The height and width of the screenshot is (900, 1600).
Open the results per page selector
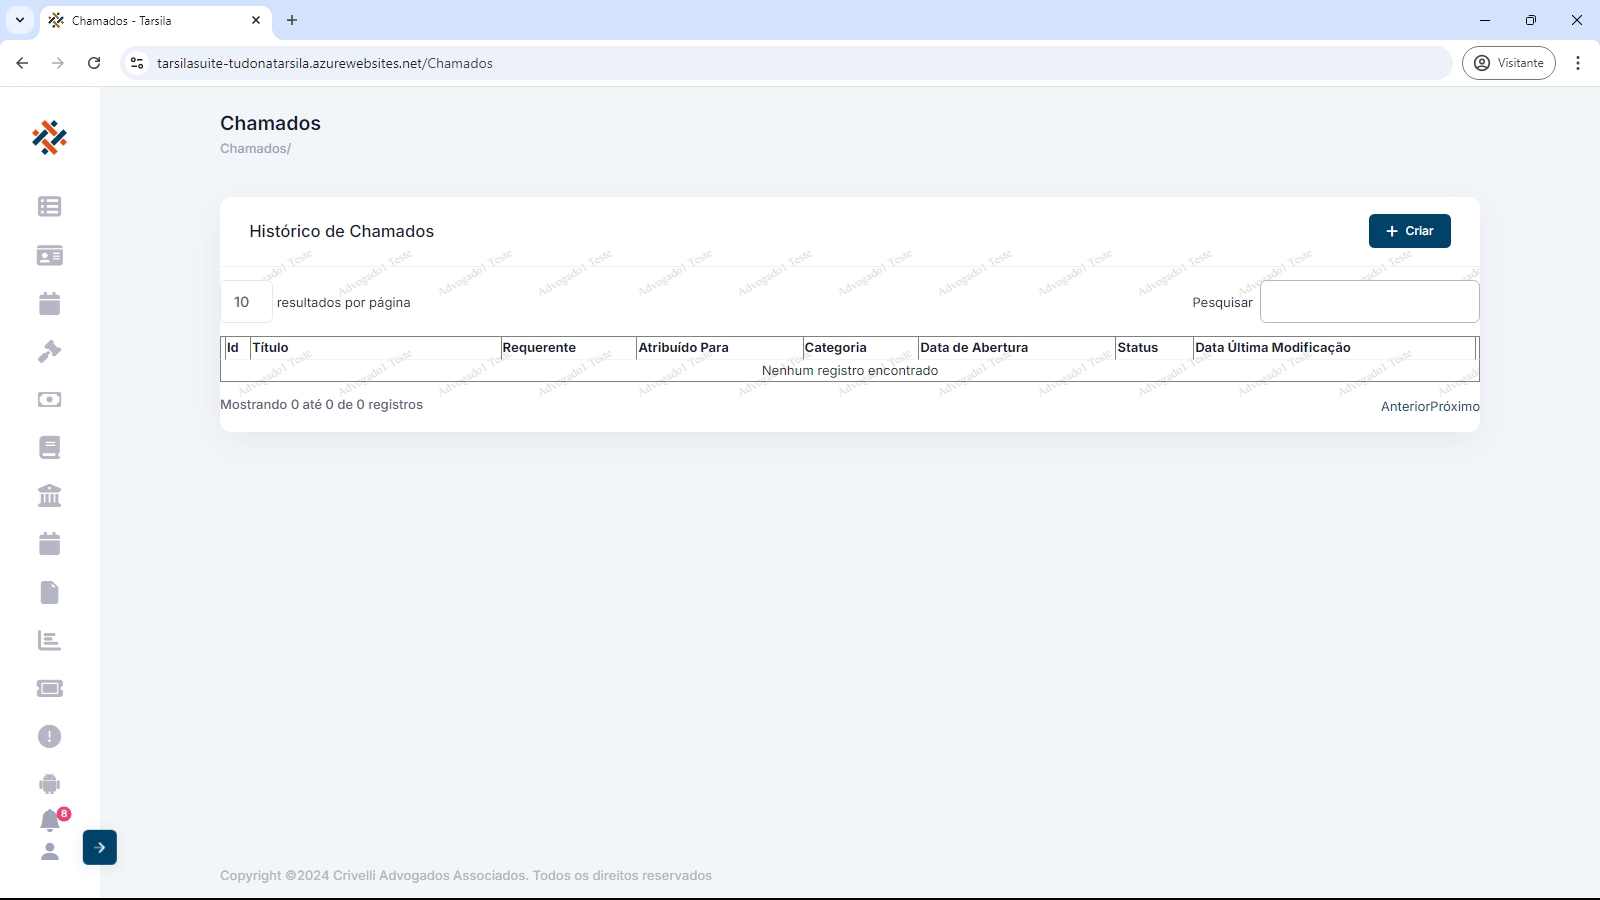tap(245, 302)
